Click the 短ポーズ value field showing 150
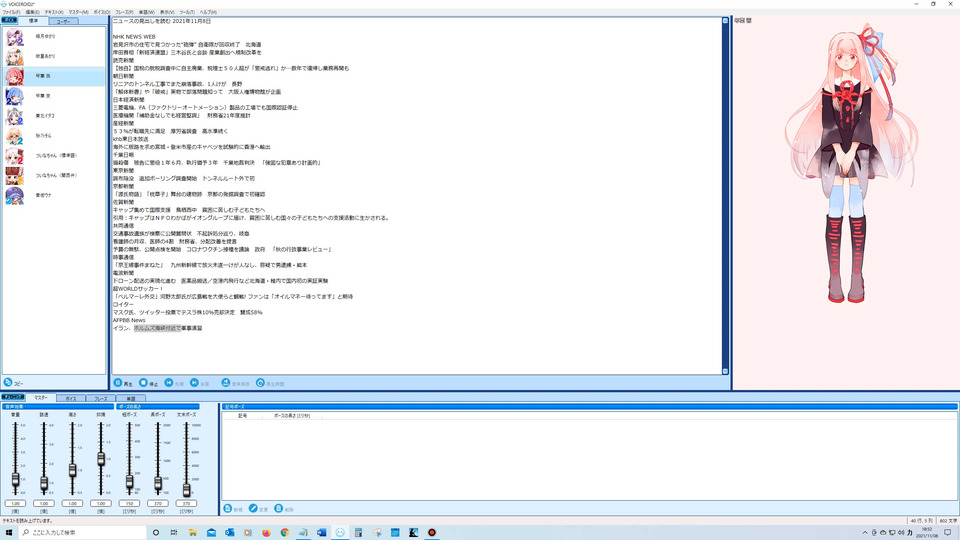960x540 pixels. 129,503
